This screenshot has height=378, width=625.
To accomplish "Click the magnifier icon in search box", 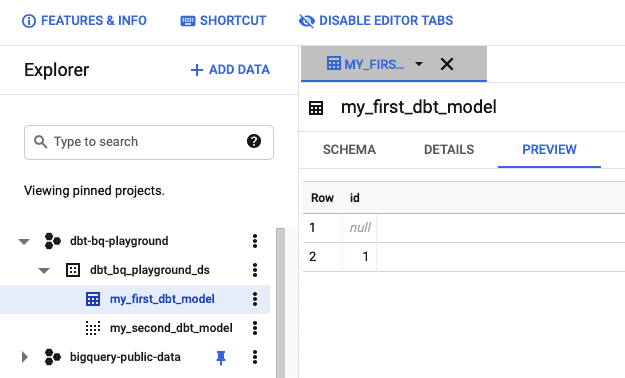I will [40, 142].
